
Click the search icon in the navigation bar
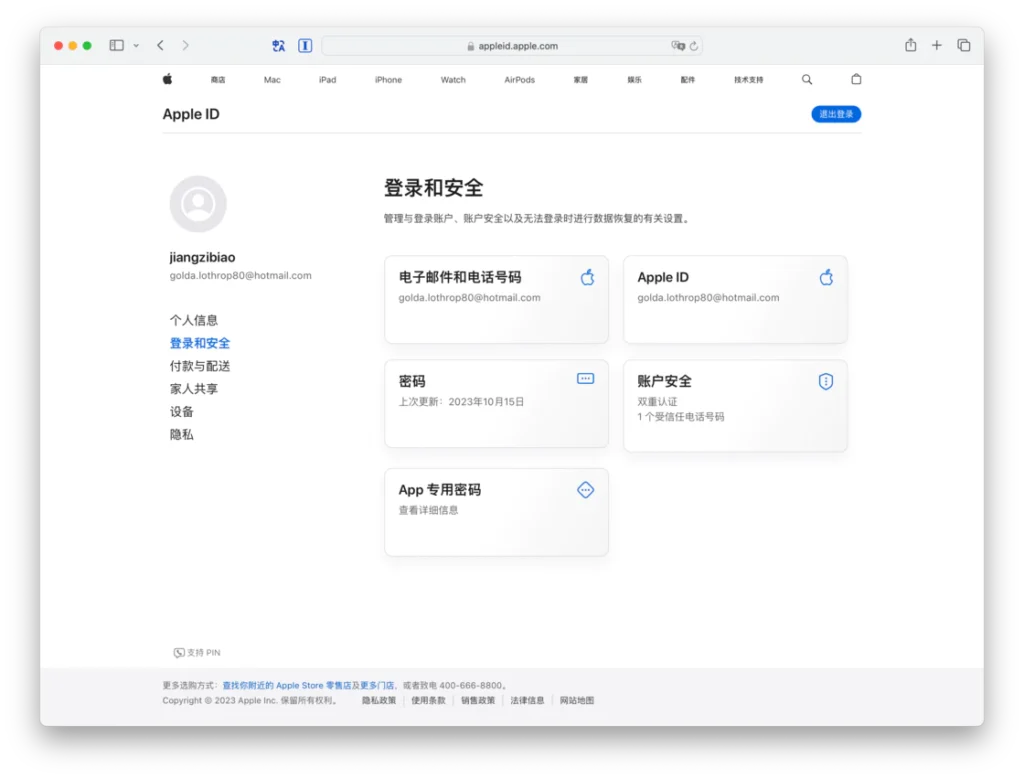806,79
